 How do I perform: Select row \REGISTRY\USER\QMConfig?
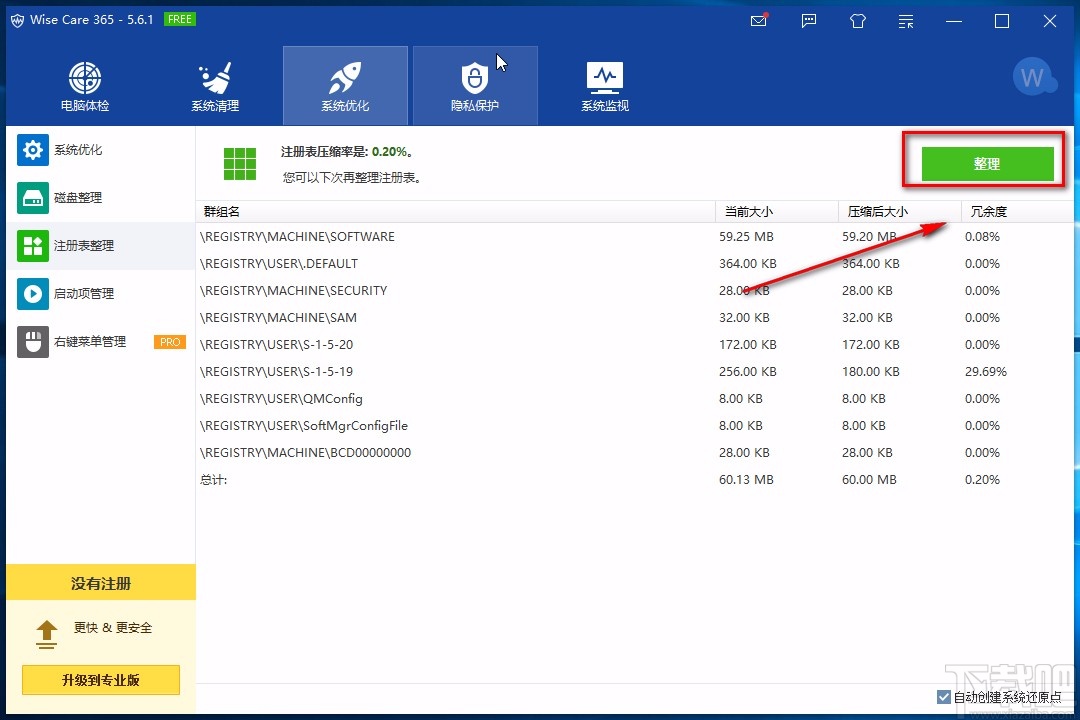click(634, 398)
